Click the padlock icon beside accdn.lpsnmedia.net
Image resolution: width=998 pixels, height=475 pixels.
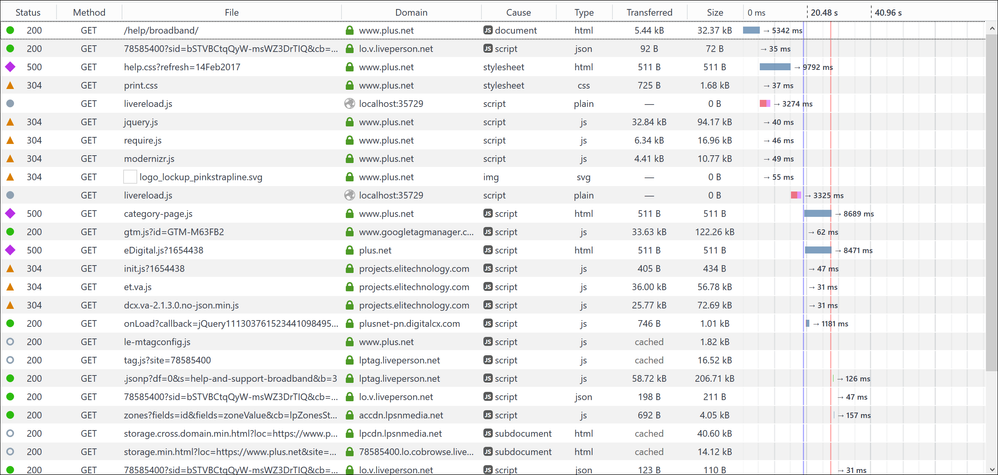(x=349, y=415)
